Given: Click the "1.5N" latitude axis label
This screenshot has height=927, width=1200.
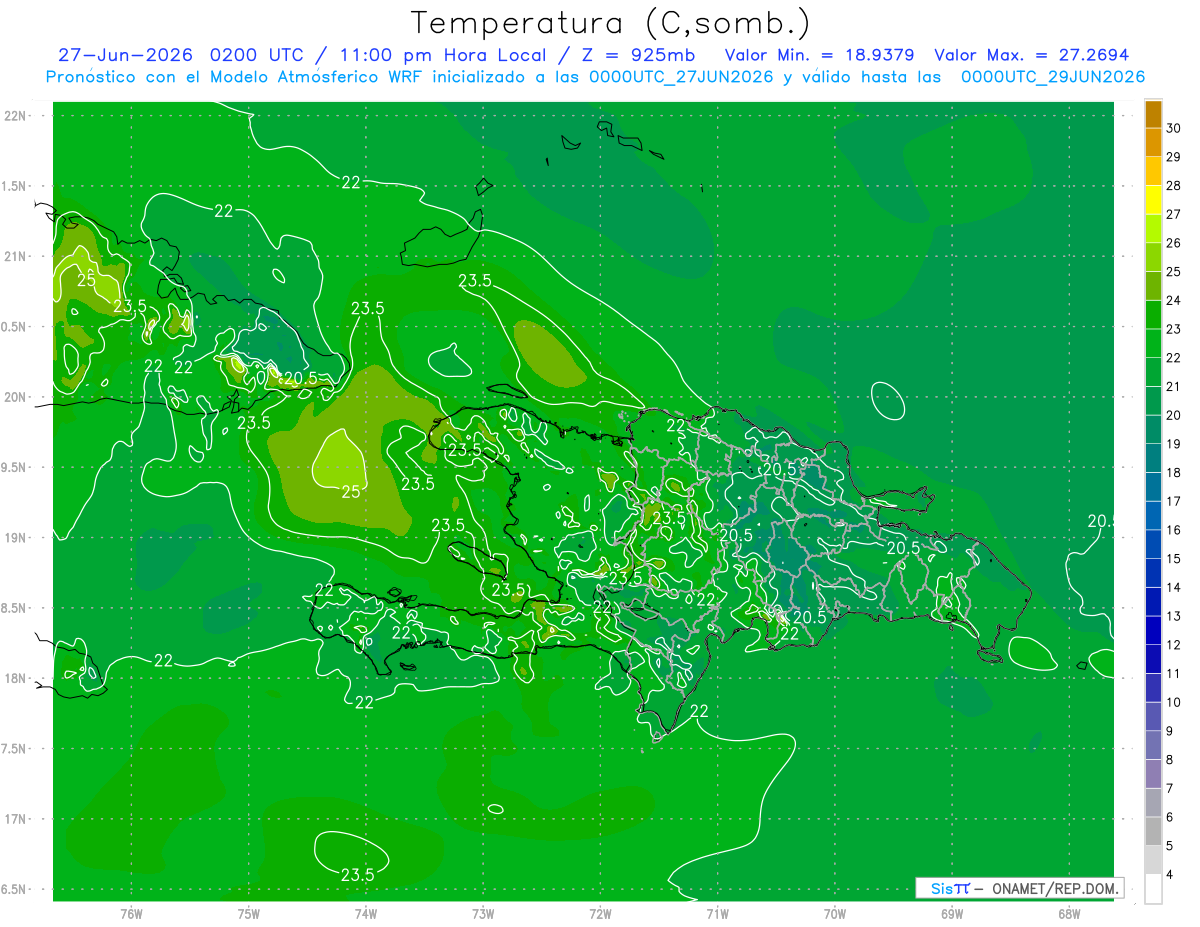Looking at the screenshot, I should (x=16, y=186).
